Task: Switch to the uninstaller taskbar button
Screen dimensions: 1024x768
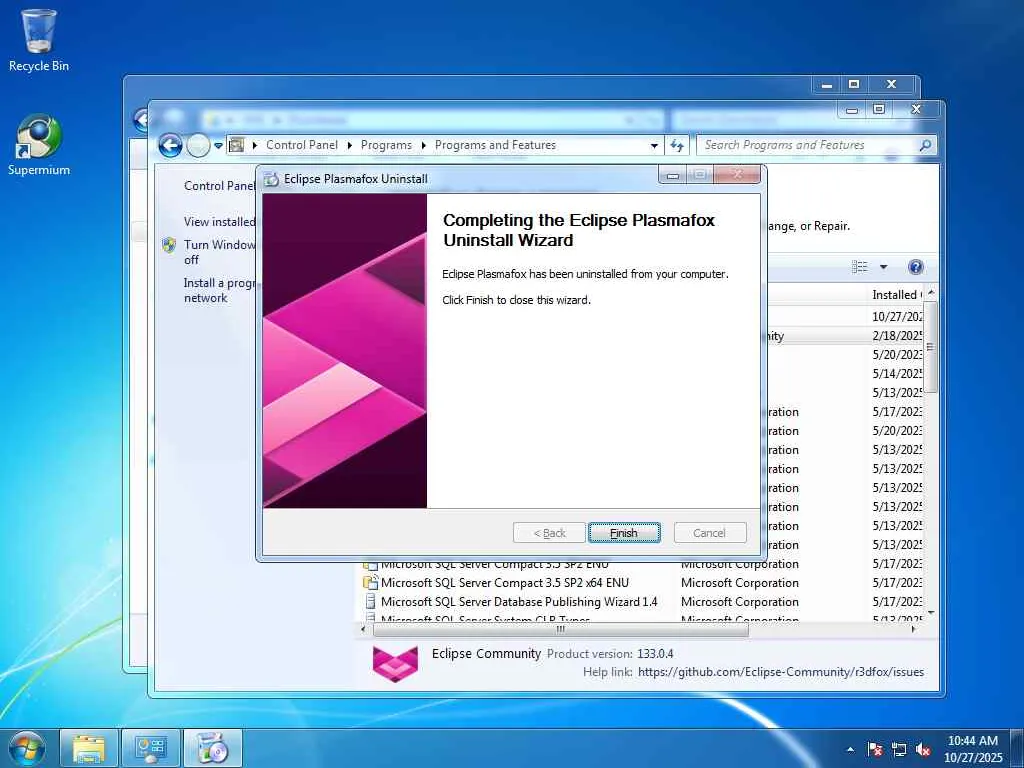Action: click(x=213, y=748)
